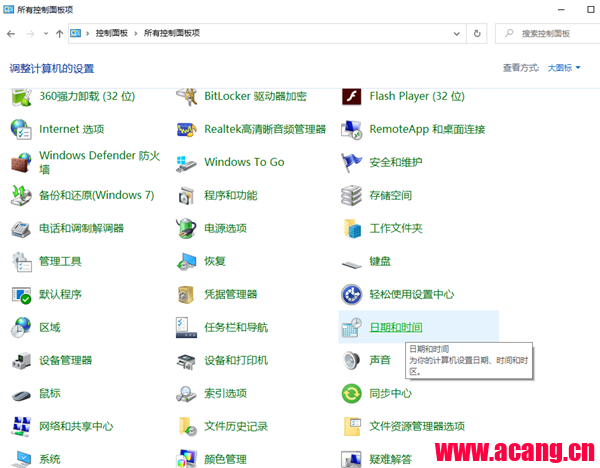
Task: Open RemoteApp 和桌面连接 icon
Action: pos(351,129)
